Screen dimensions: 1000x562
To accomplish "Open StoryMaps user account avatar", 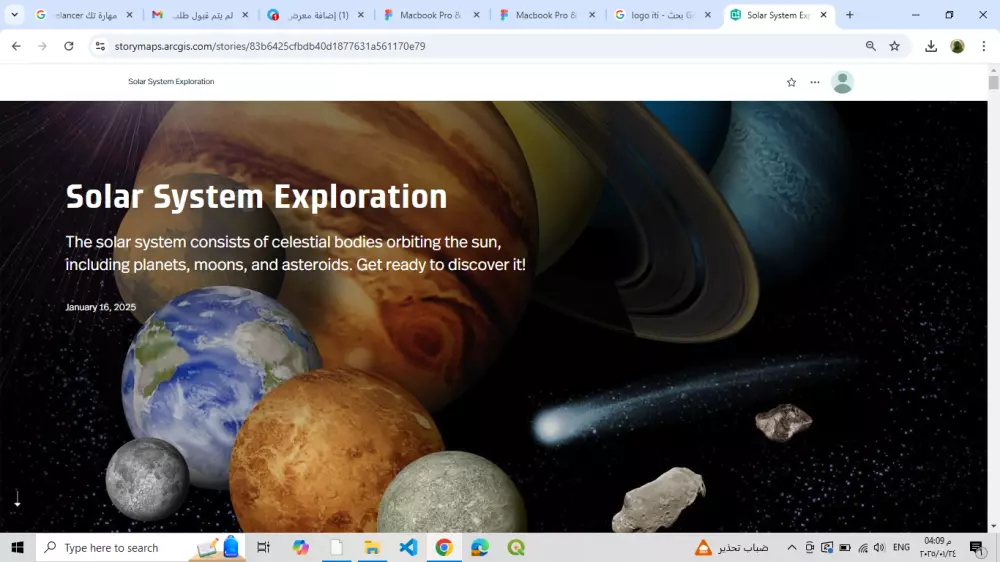I will [x=842, y=82].
